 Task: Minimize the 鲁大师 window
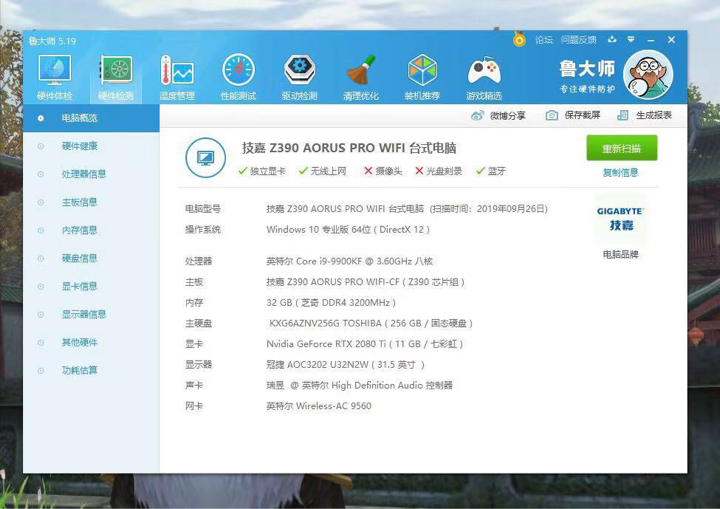tap(651, 40)
